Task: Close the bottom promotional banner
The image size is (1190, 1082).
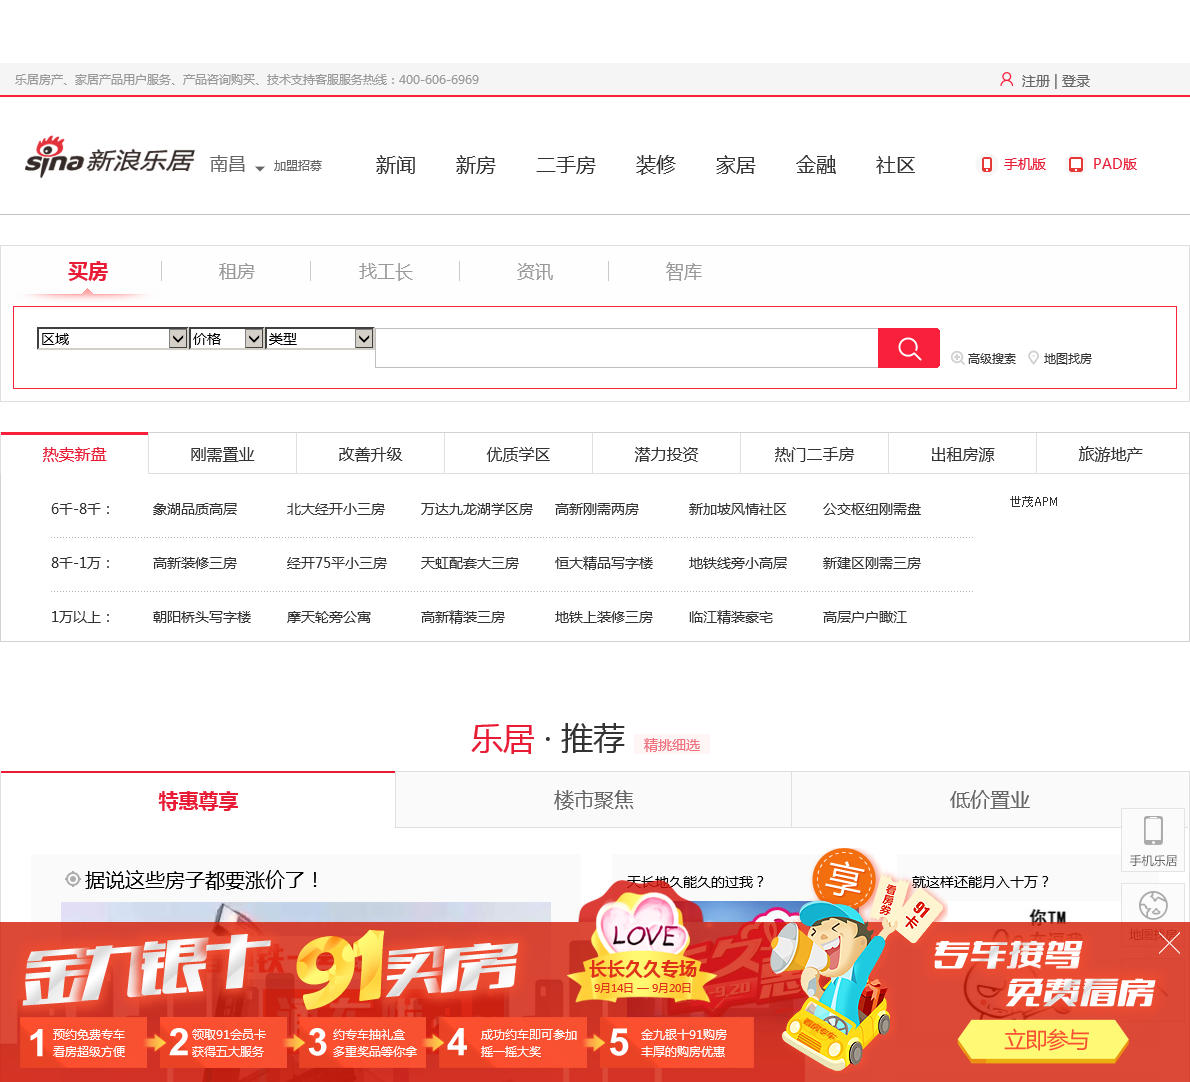Action: [x=1170, y=943]
